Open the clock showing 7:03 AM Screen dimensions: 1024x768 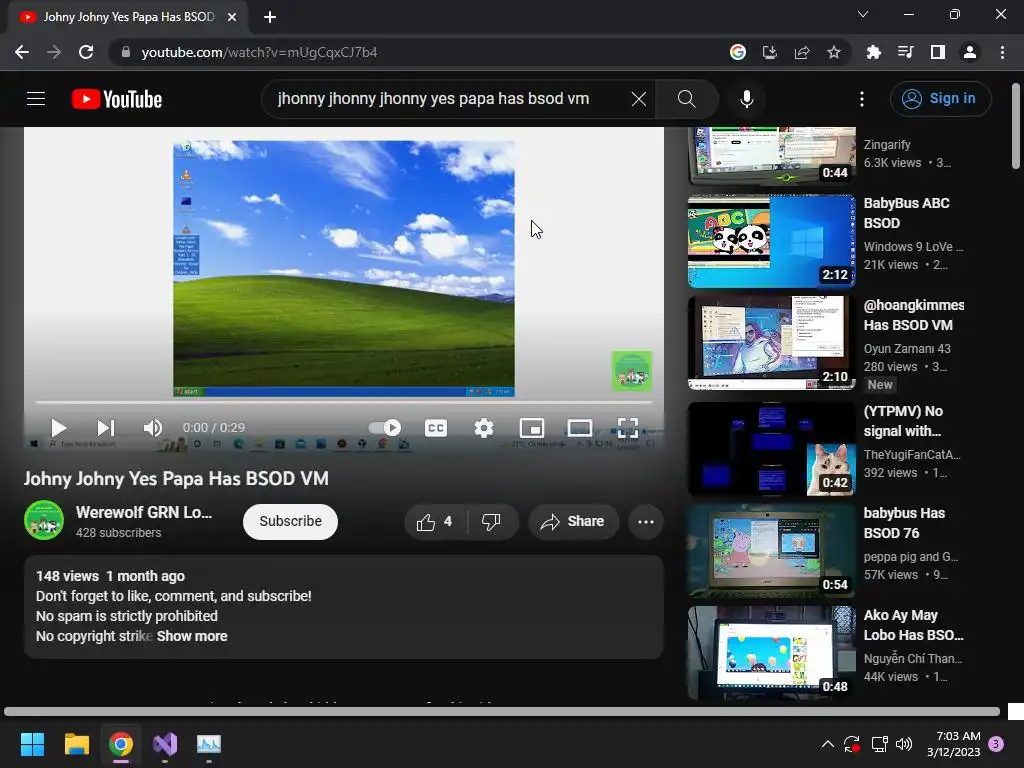953,744
